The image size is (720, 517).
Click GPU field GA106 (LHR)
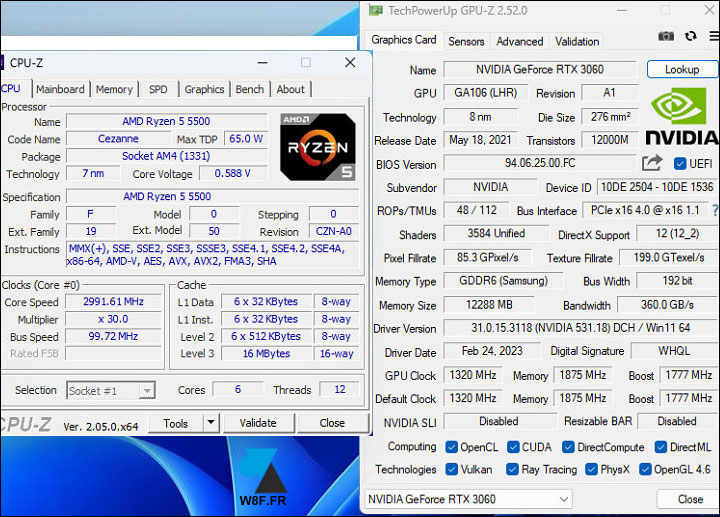pyautogui.click(x=485, y=93)
